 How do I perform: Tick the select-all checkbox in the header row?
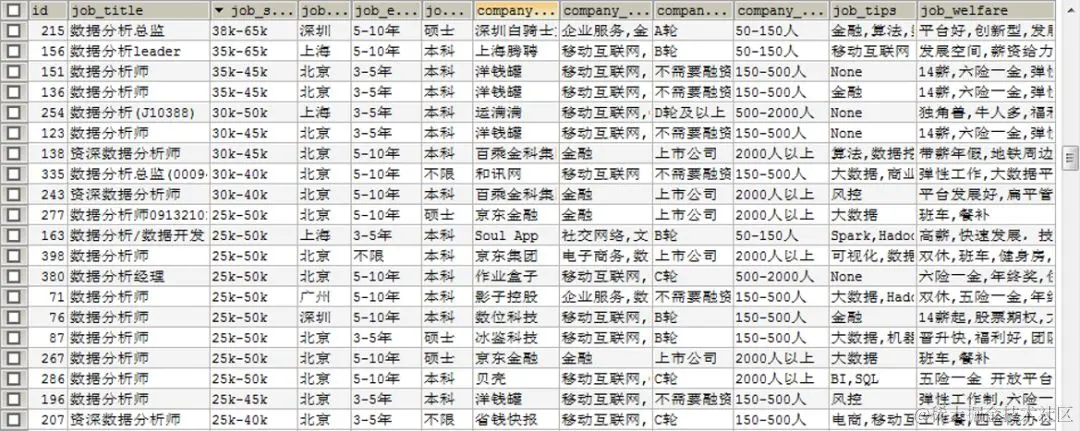pos(14,11)
